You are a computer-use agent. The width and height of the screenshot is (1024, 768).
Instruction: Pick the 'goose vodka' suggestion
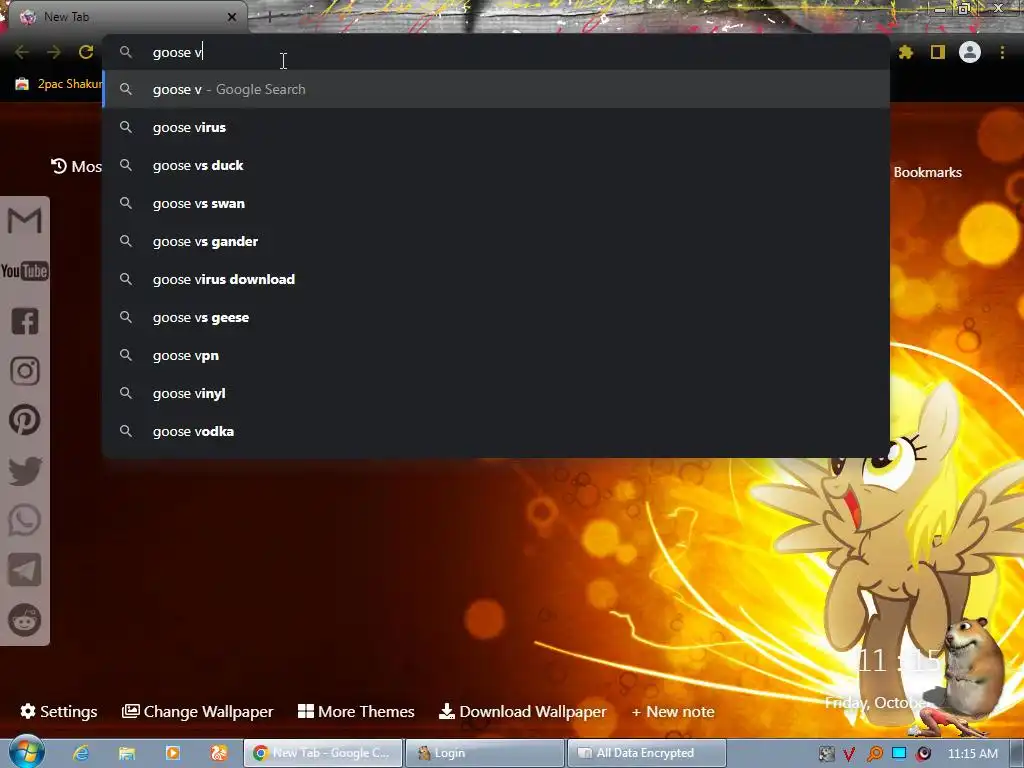(496, 431)
